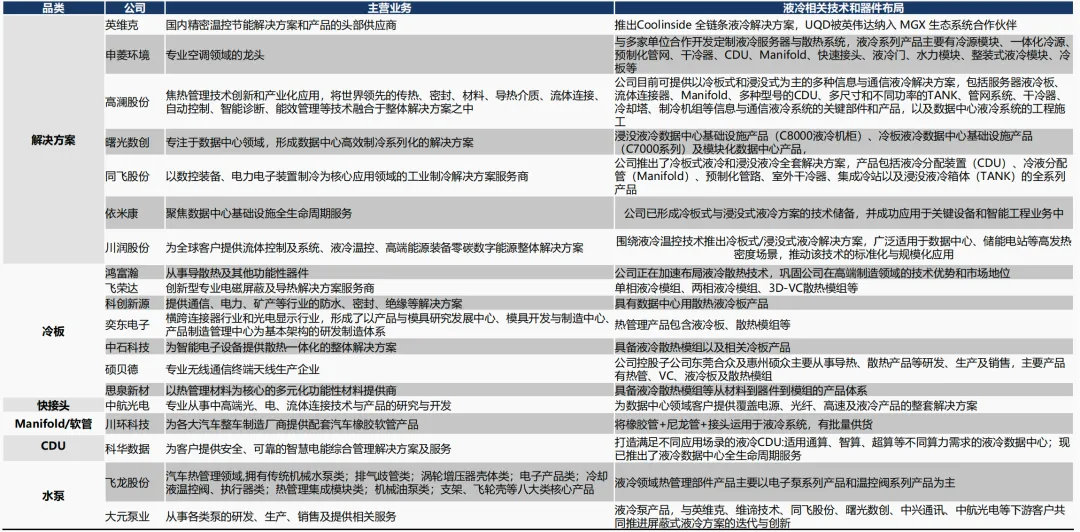Click the cell starting 为全球客户提供流体控制
The height and width of the screenshot is (532, 1080).
tap(388, 247)
